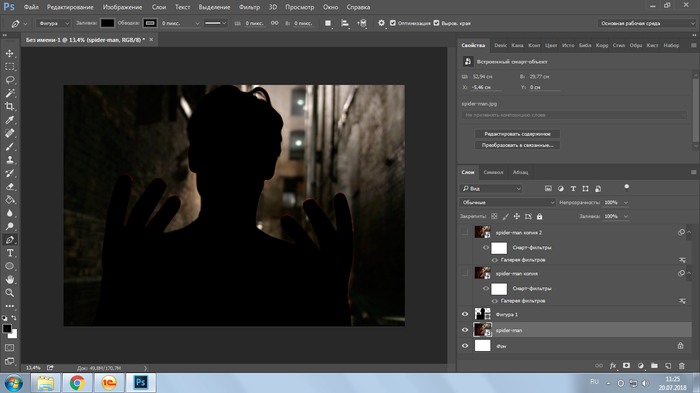Open the Фильтр menu
Image resolution: width=700 pixels, height=393 pixels.
click(249, 7)
